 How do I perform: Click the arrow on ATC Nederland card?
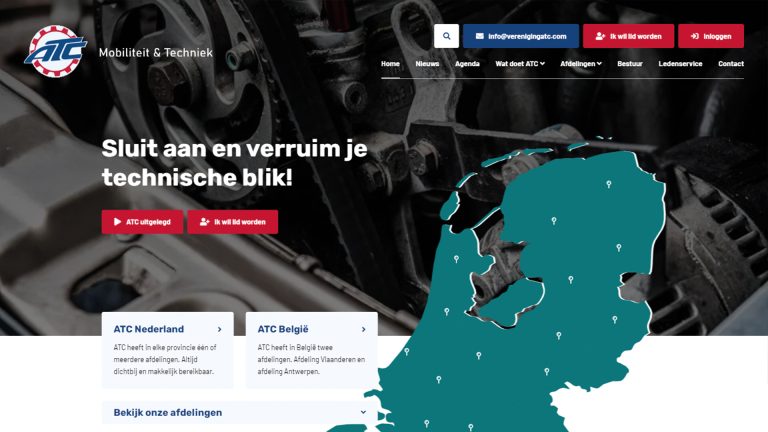(x=219, y=329)
